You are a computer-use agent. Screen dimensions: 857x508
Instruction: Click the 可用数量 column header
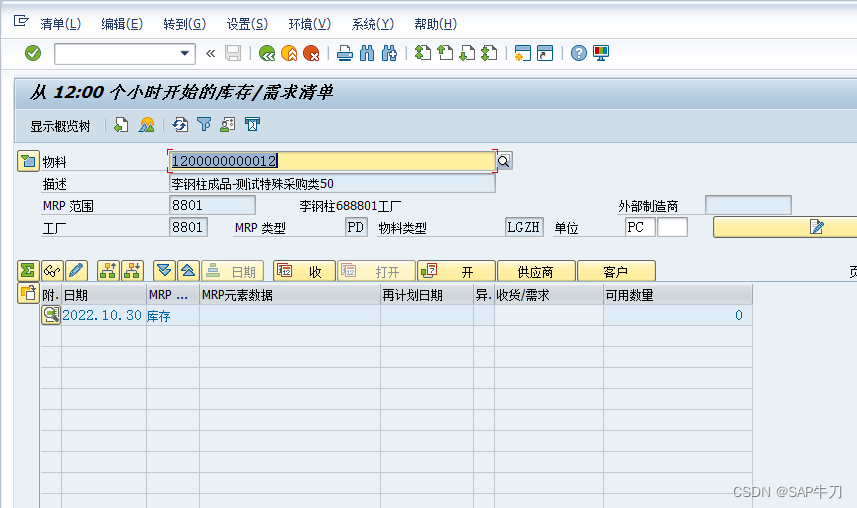677,295
